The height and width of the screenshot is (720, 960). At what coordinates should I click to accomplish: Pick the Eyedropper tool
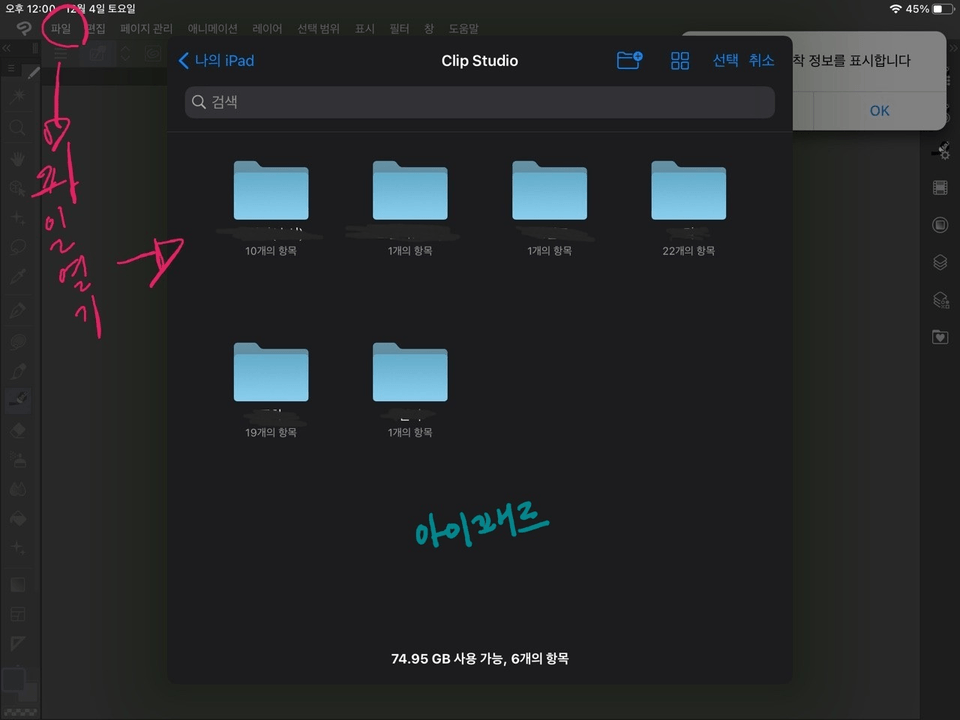[17, 276]
